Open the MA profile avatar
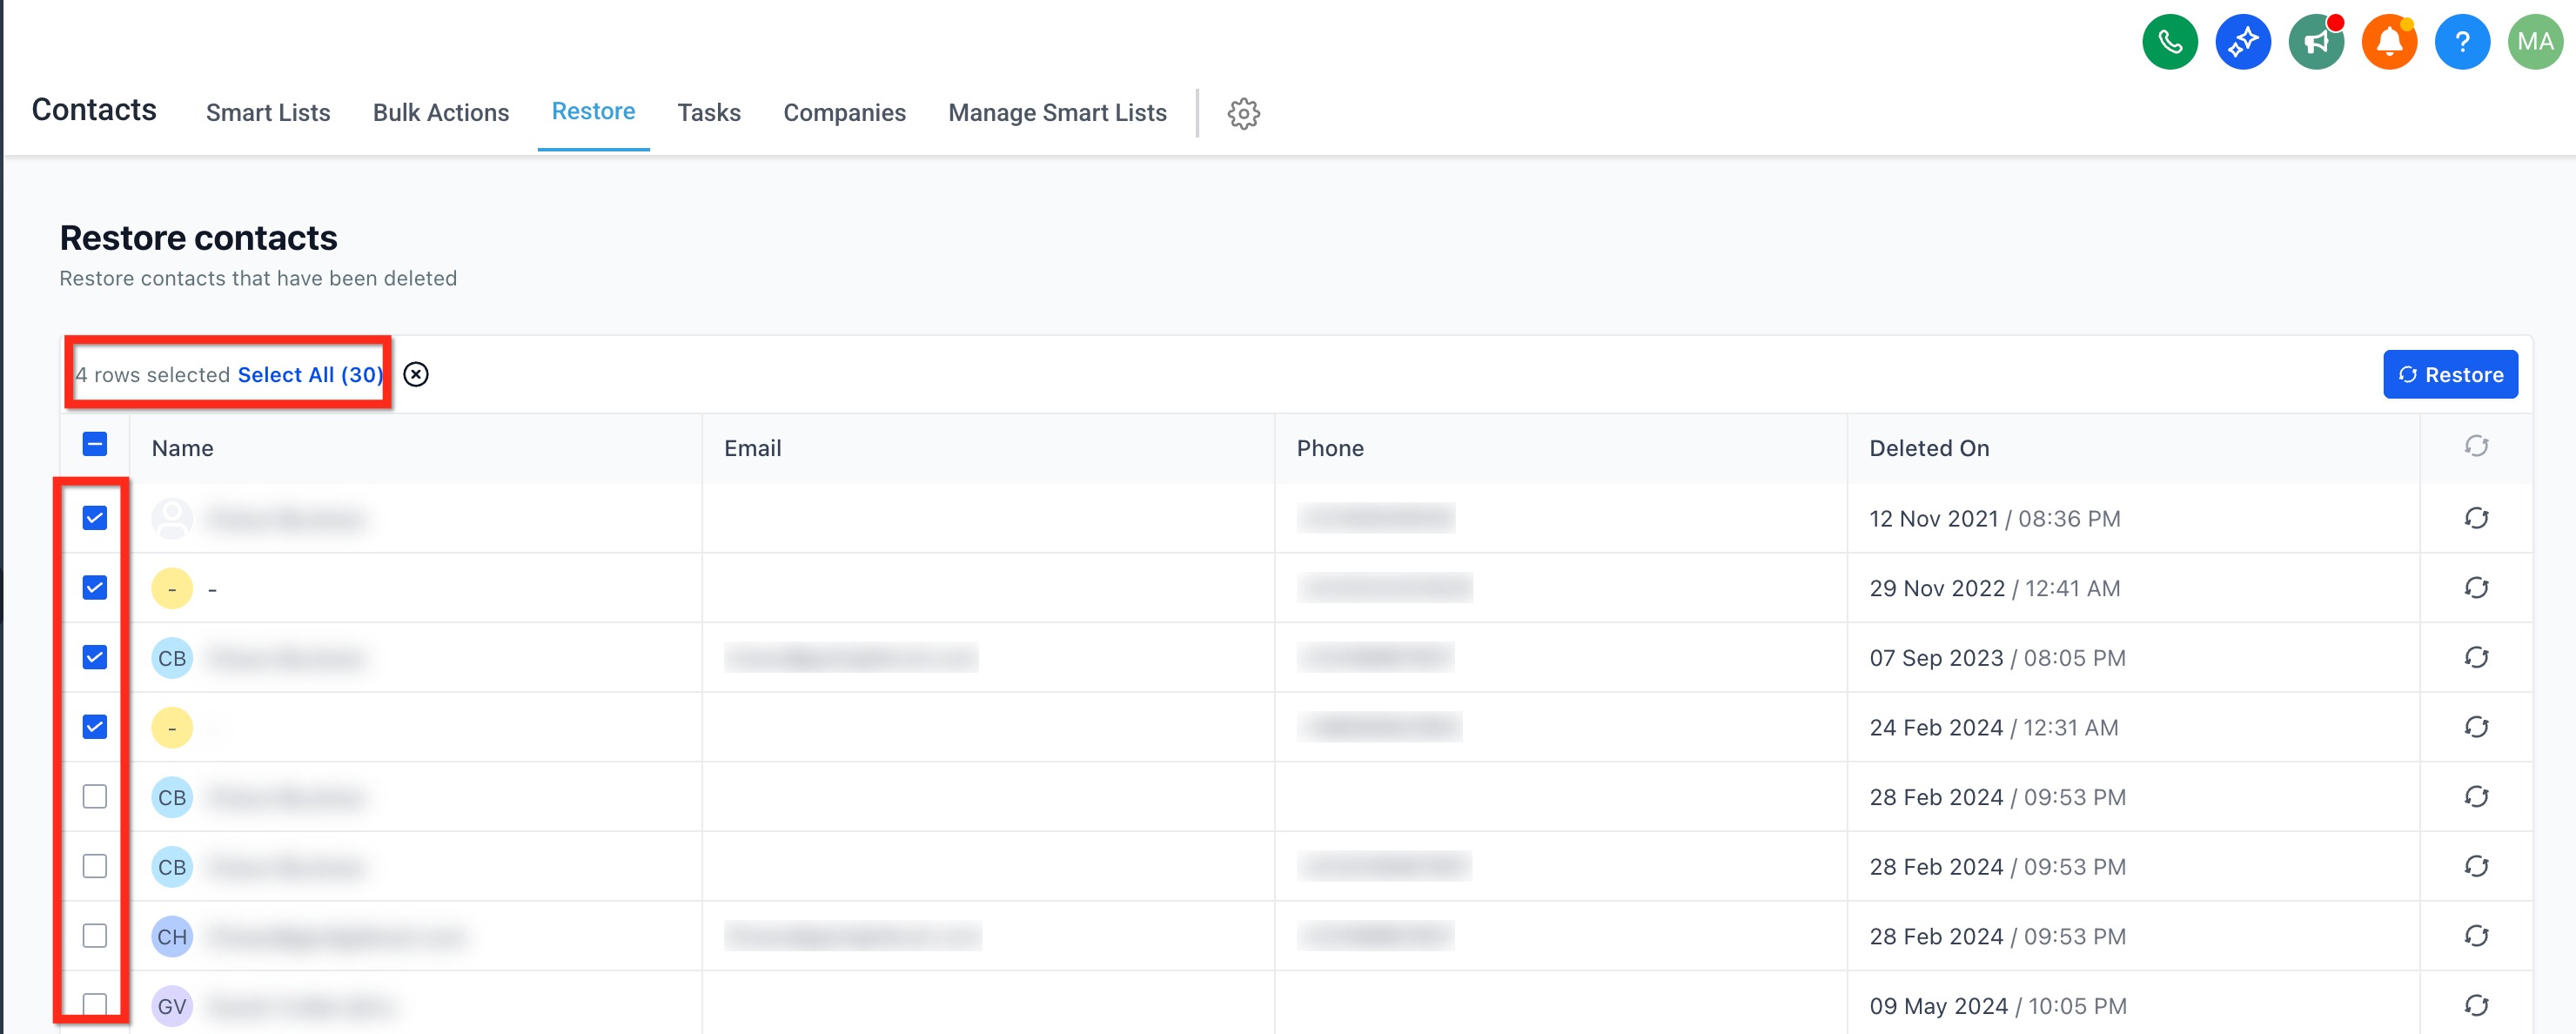The image size is (2576, 1034). pyautogui.click(x=2534, y=42)
